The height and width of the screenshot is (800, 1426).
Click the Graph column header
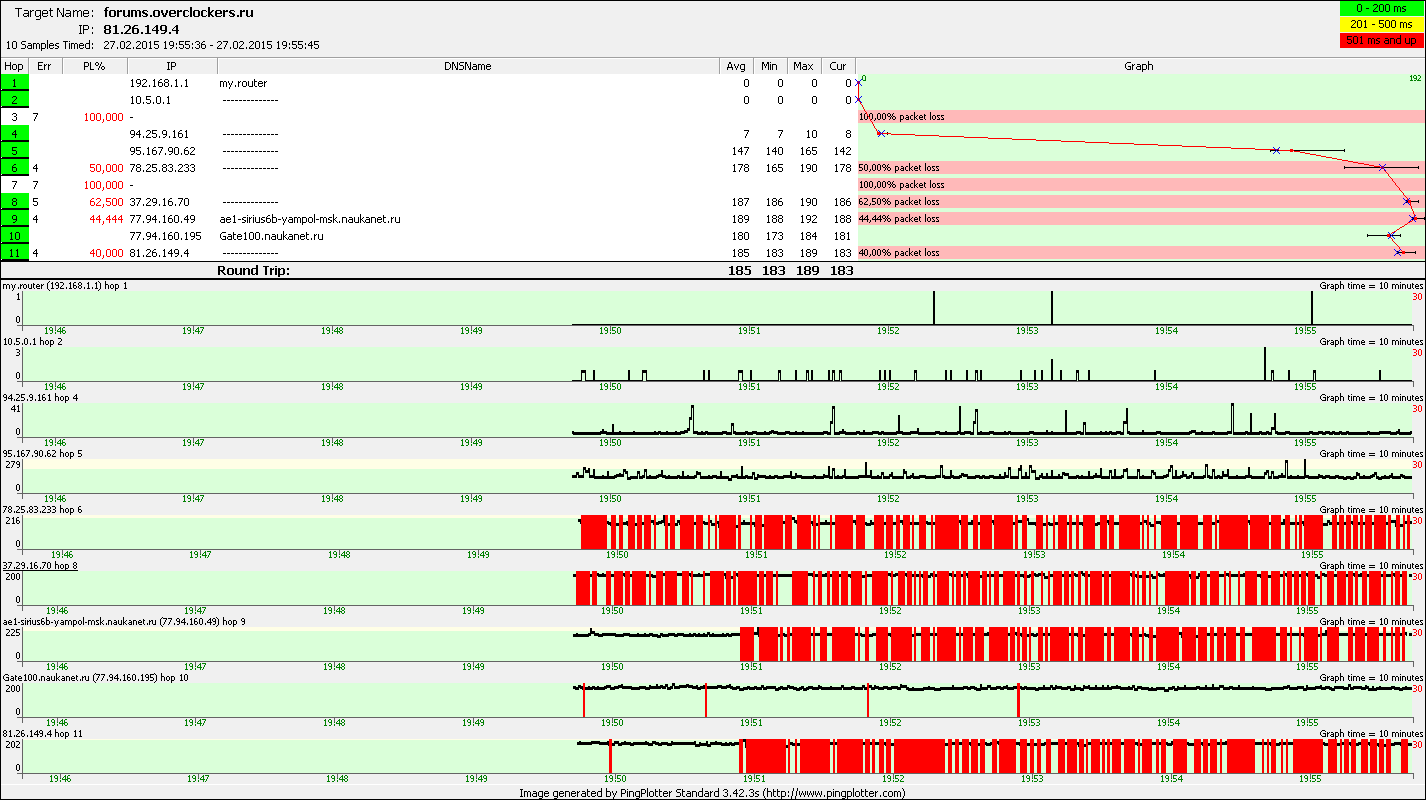(1138, 66)
